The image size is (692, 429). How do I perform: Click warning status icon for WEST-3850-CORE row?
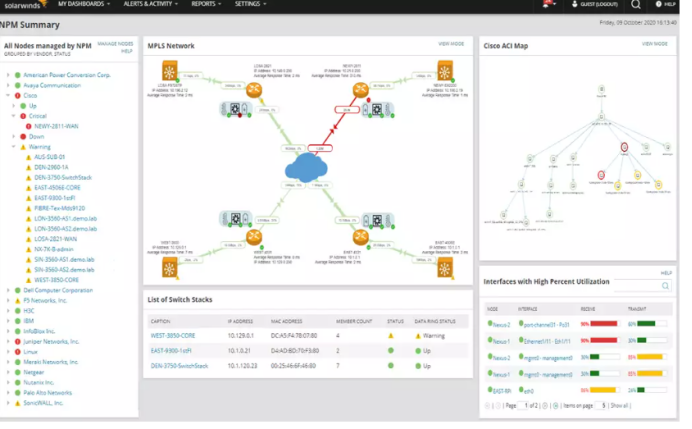pos(391,336)
